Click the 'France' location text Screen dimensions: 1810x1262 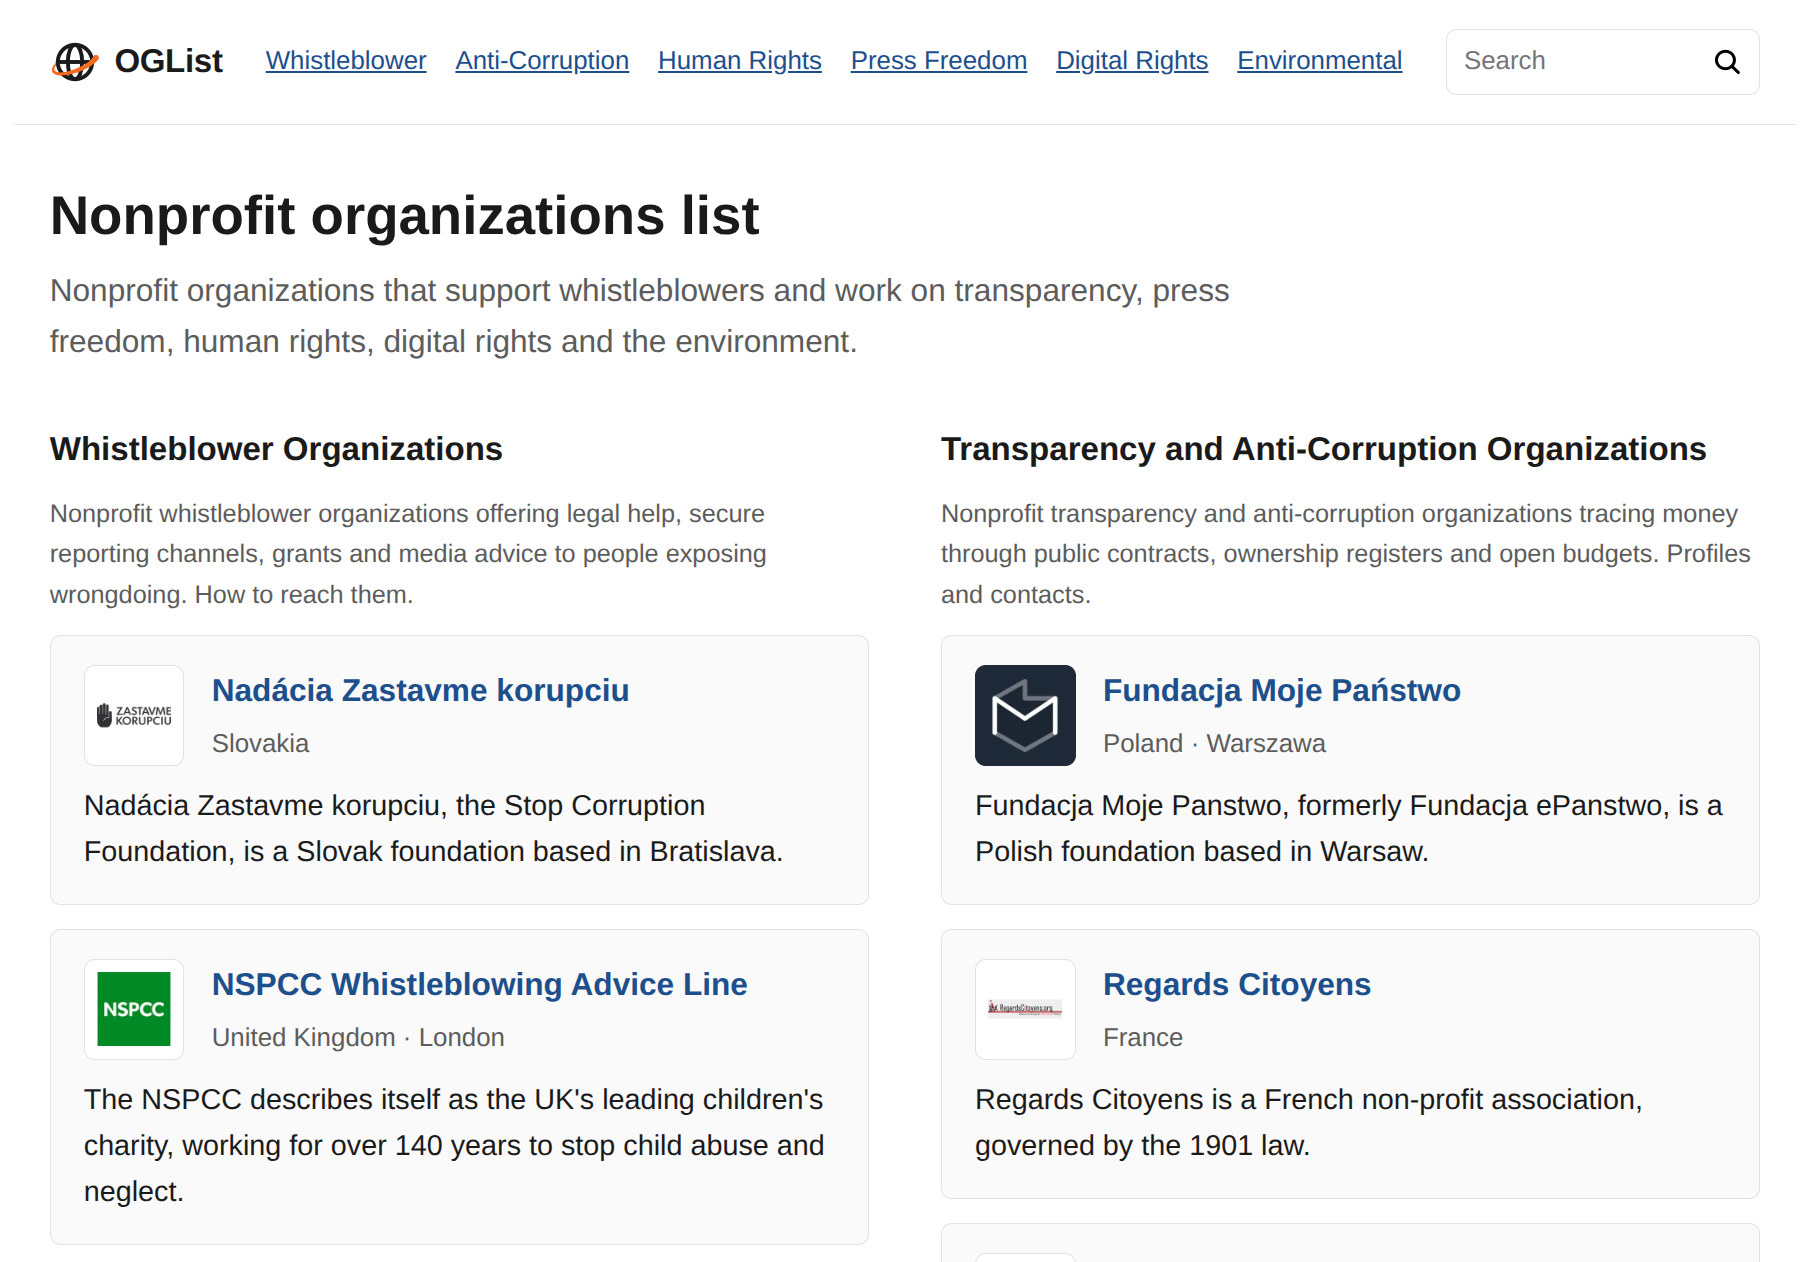point(1143,1037)
